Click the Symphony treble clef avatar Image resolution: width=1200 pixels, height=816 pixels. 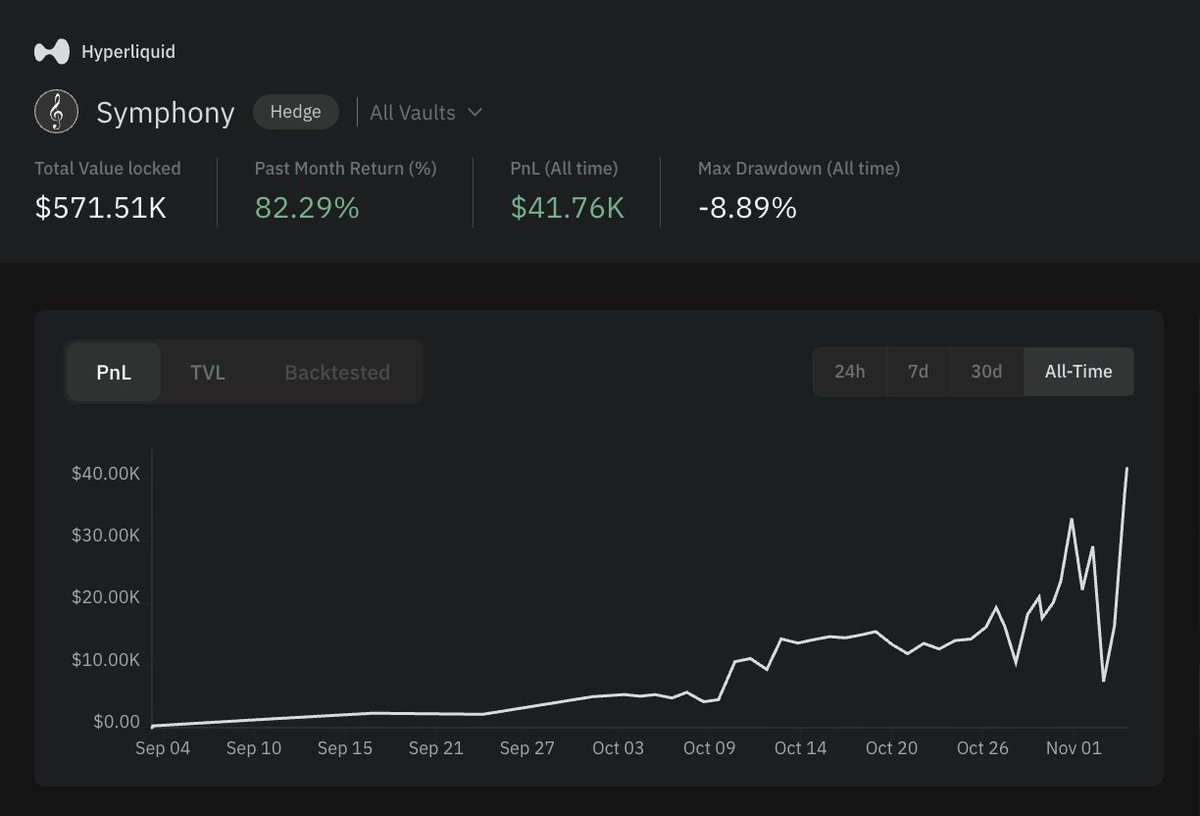click(x=57, y=112)
